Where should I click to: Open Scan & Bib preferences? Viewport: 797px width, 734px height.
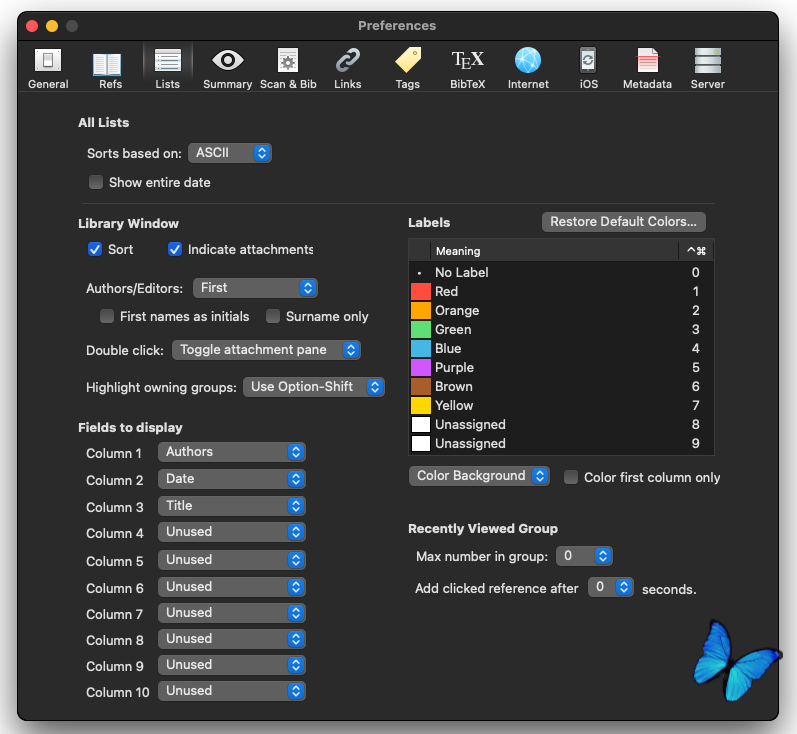(288, 68)
